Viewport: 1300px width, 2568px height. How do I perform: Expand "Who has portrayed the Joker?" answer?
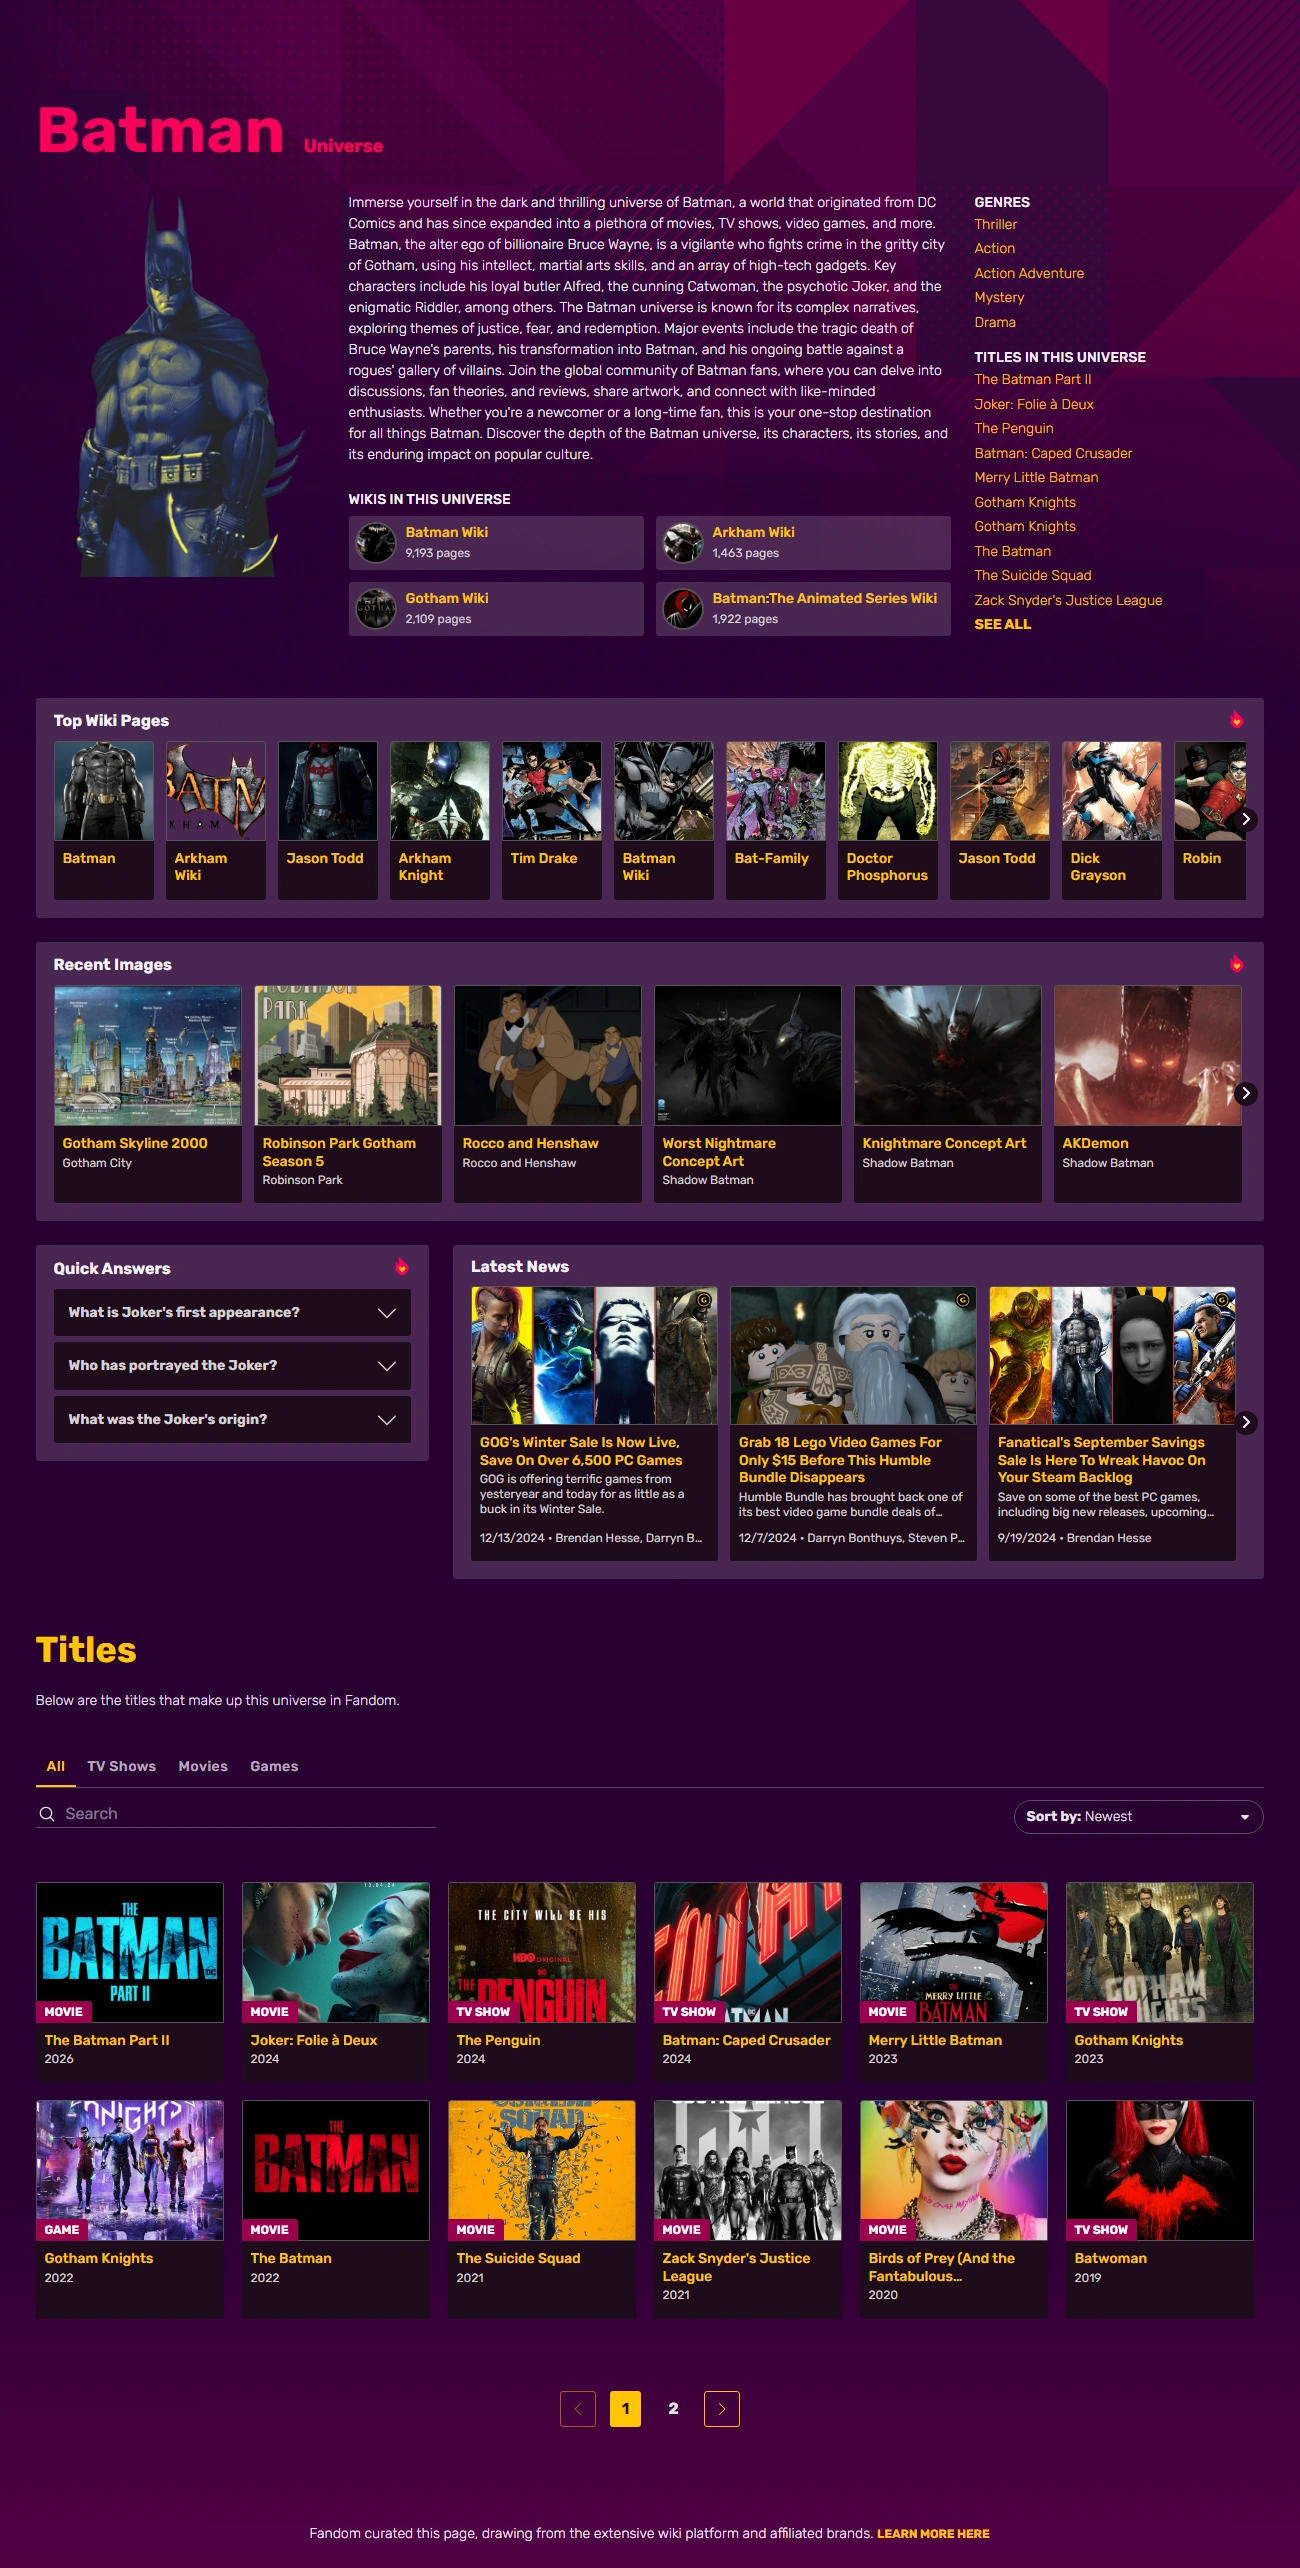tap(232, 1366)
